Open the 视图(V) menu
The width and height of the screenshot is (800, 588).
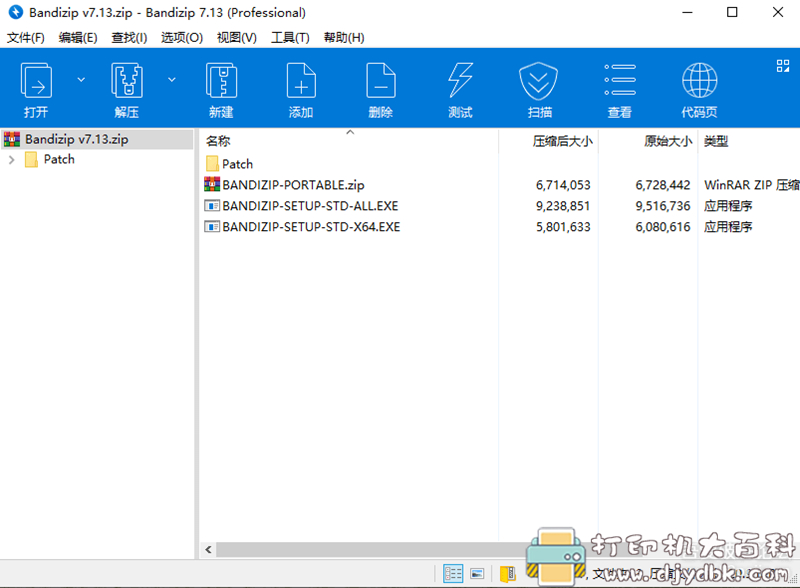(x=237, y=38)
